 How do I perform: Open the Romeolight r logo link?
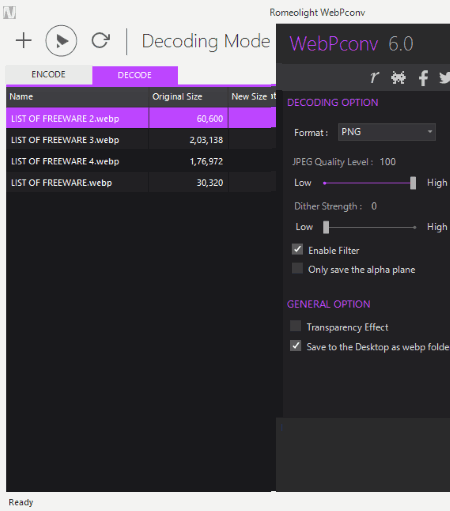374,77
